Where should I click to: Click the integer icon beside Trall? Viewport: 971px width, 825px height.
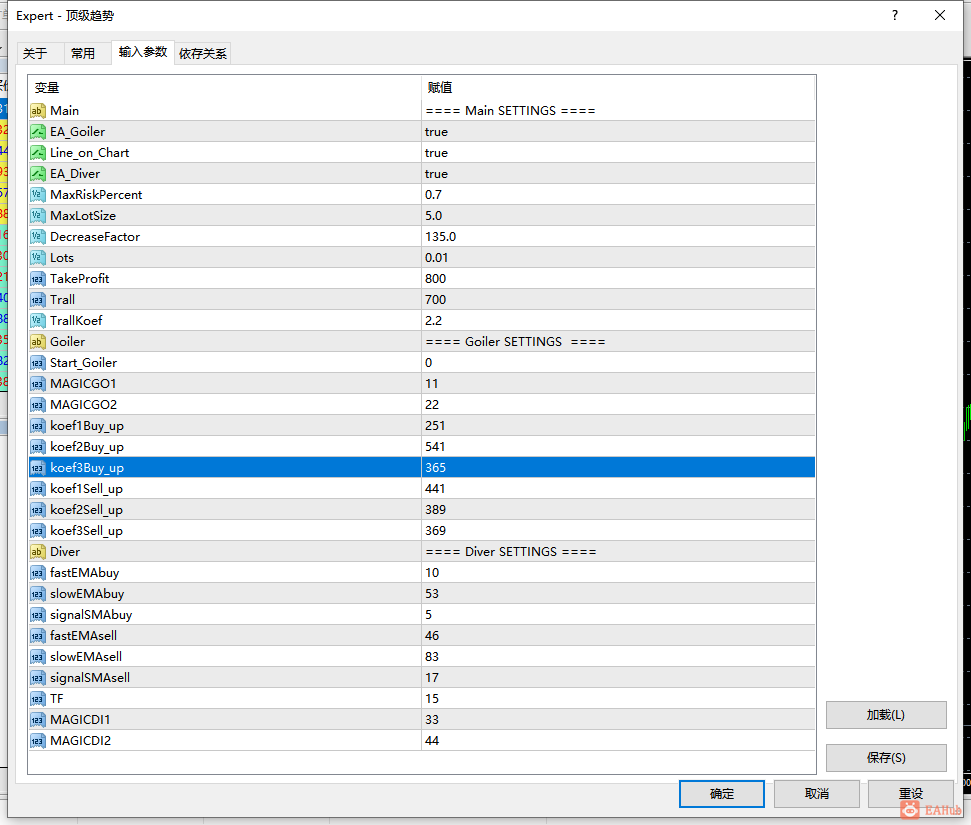pyautogui.click(x=38, y=300)
